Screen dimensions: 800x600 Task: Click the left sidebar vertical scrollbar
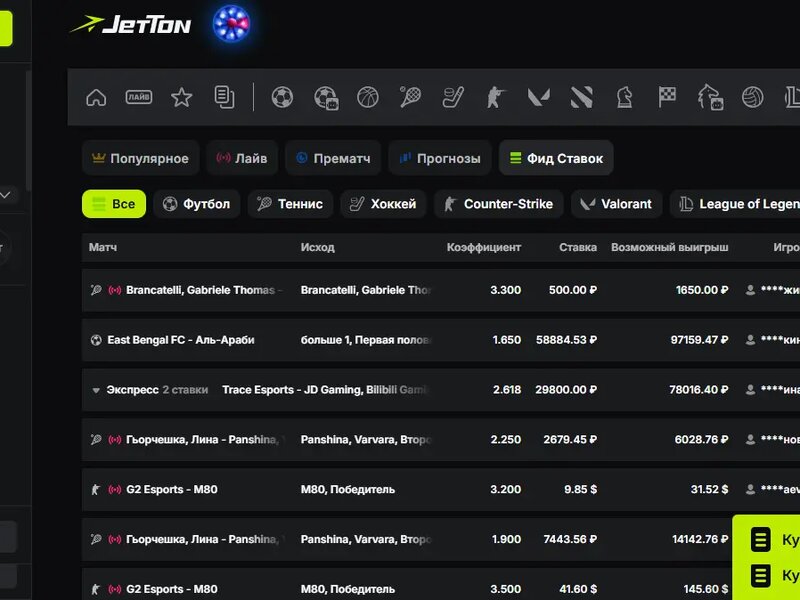[29, 132]
